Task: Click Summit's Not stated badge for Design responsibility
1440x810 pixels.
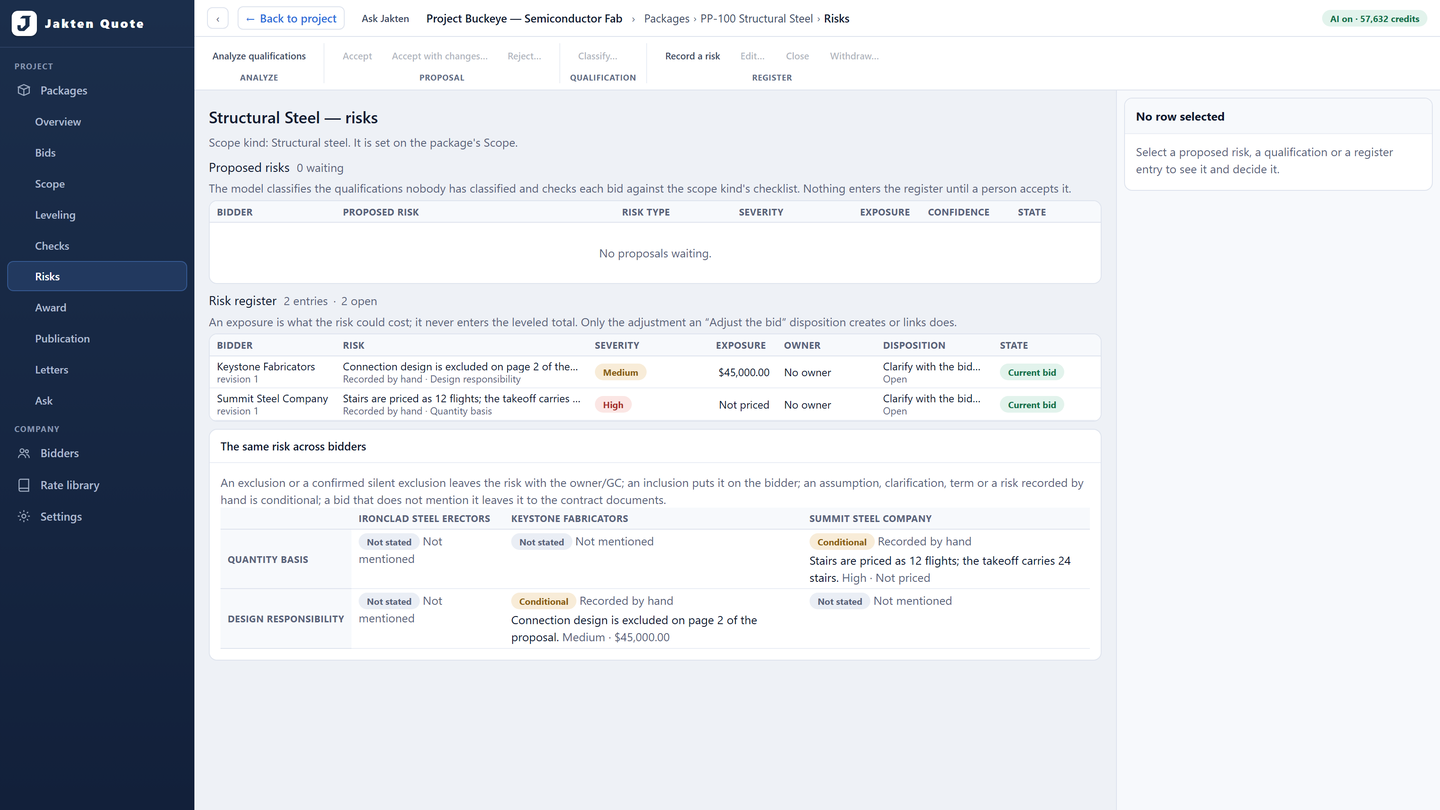Action: 840,601
